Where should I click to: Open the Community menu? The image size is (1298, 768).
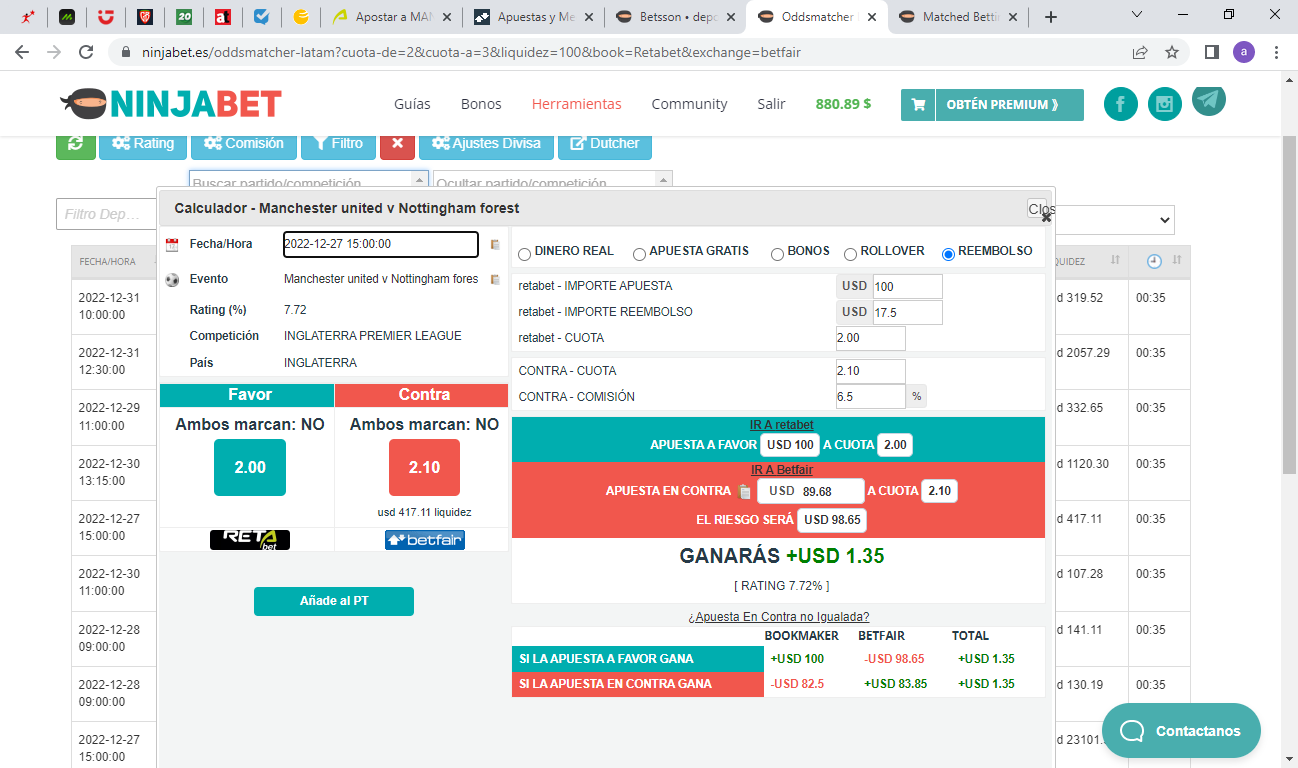point(689,104)
